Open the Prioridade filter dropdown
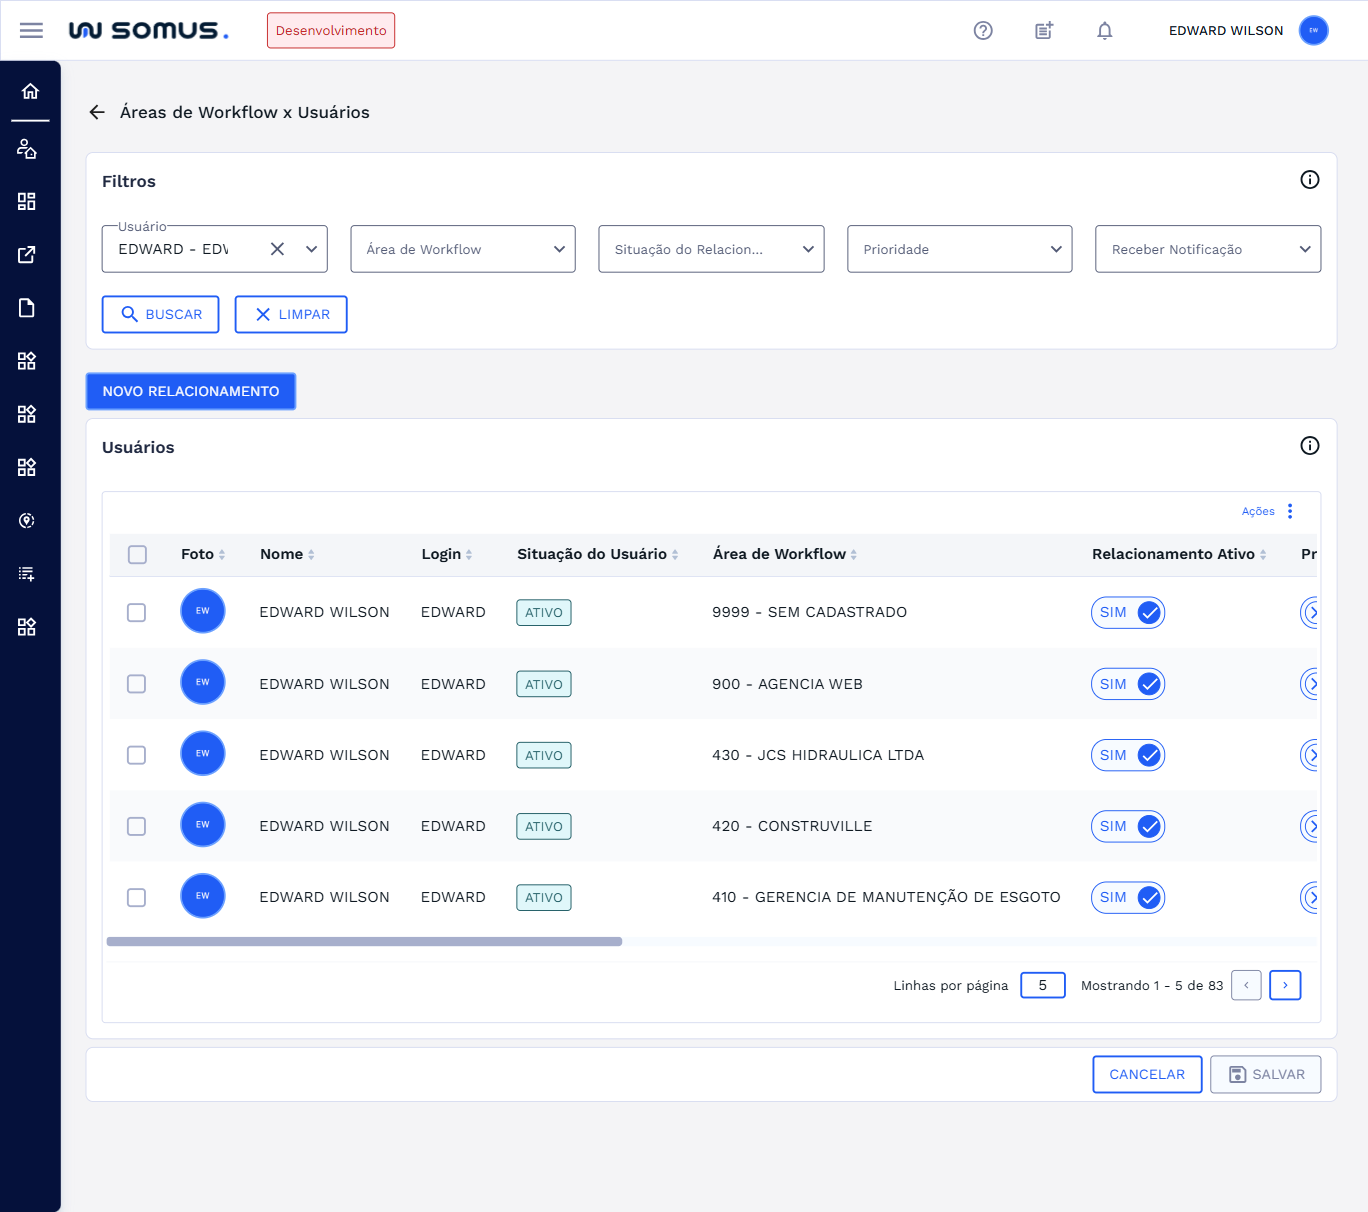The height and width of the screenshot is (1212, 1368). click(x=959, y=249)
